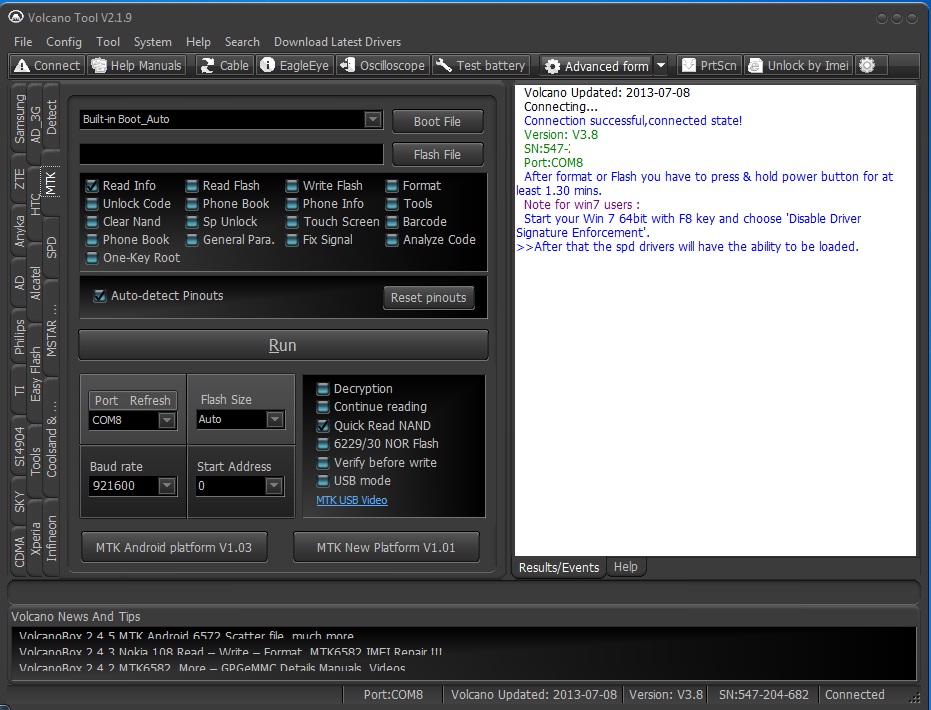This screenshot has width=931, height=710.
Task: Enable Decryption checkbox
Action: point(322,389)
